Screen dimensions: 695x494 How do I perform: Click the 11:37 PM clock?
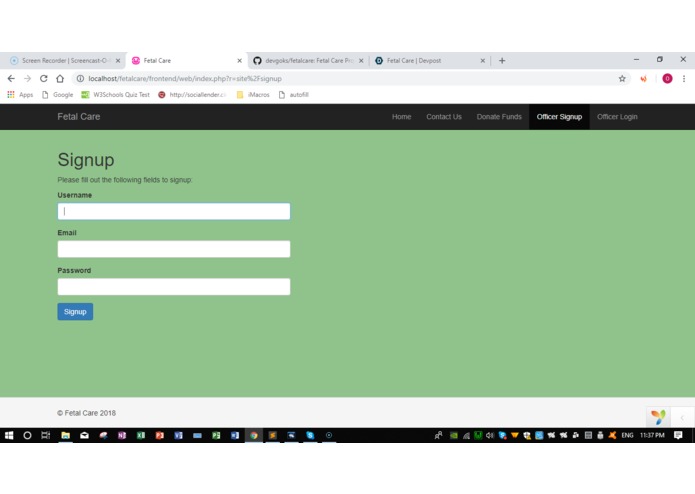coord(652,436)
